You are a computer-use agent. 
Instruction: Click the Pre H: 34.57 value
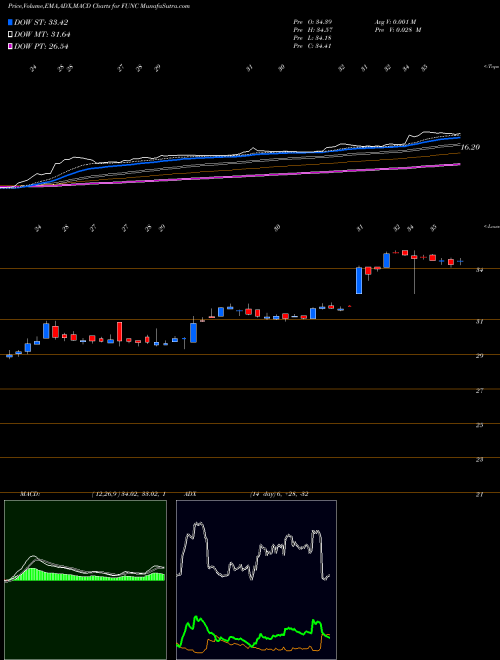[313, 30]
